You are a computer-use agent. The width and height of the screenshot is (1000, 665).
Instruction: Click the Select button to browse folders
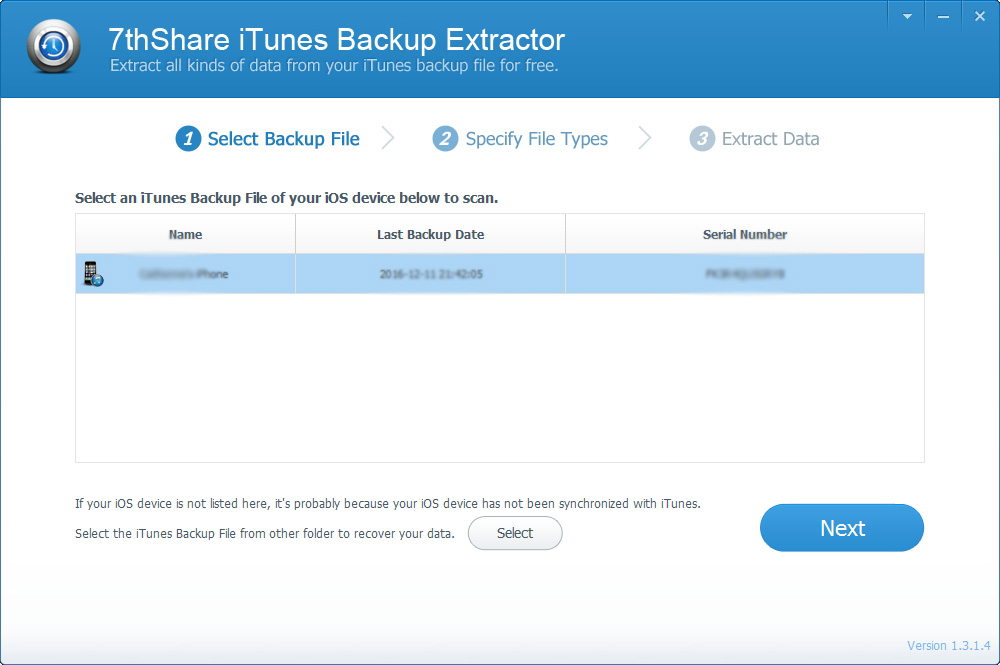[x=515, y=533]
